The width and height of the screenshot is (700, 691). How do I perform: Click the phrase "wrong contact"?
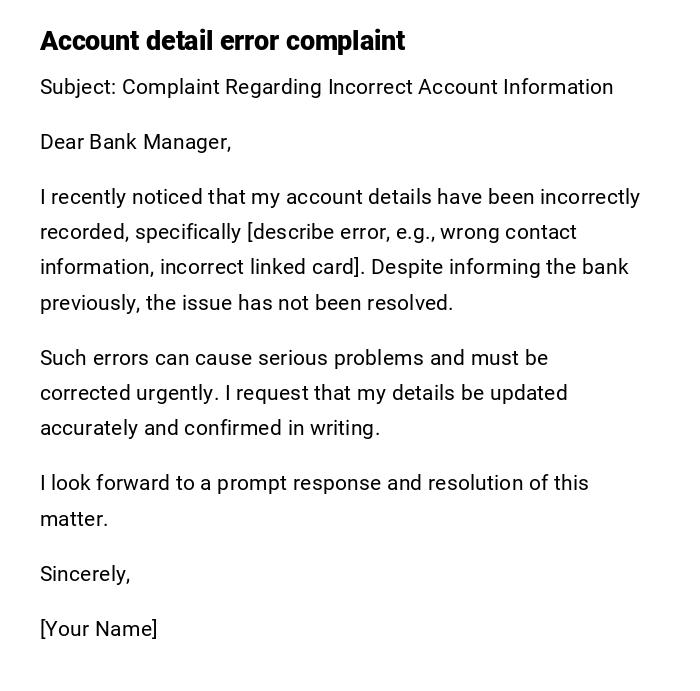pos(508,232)
